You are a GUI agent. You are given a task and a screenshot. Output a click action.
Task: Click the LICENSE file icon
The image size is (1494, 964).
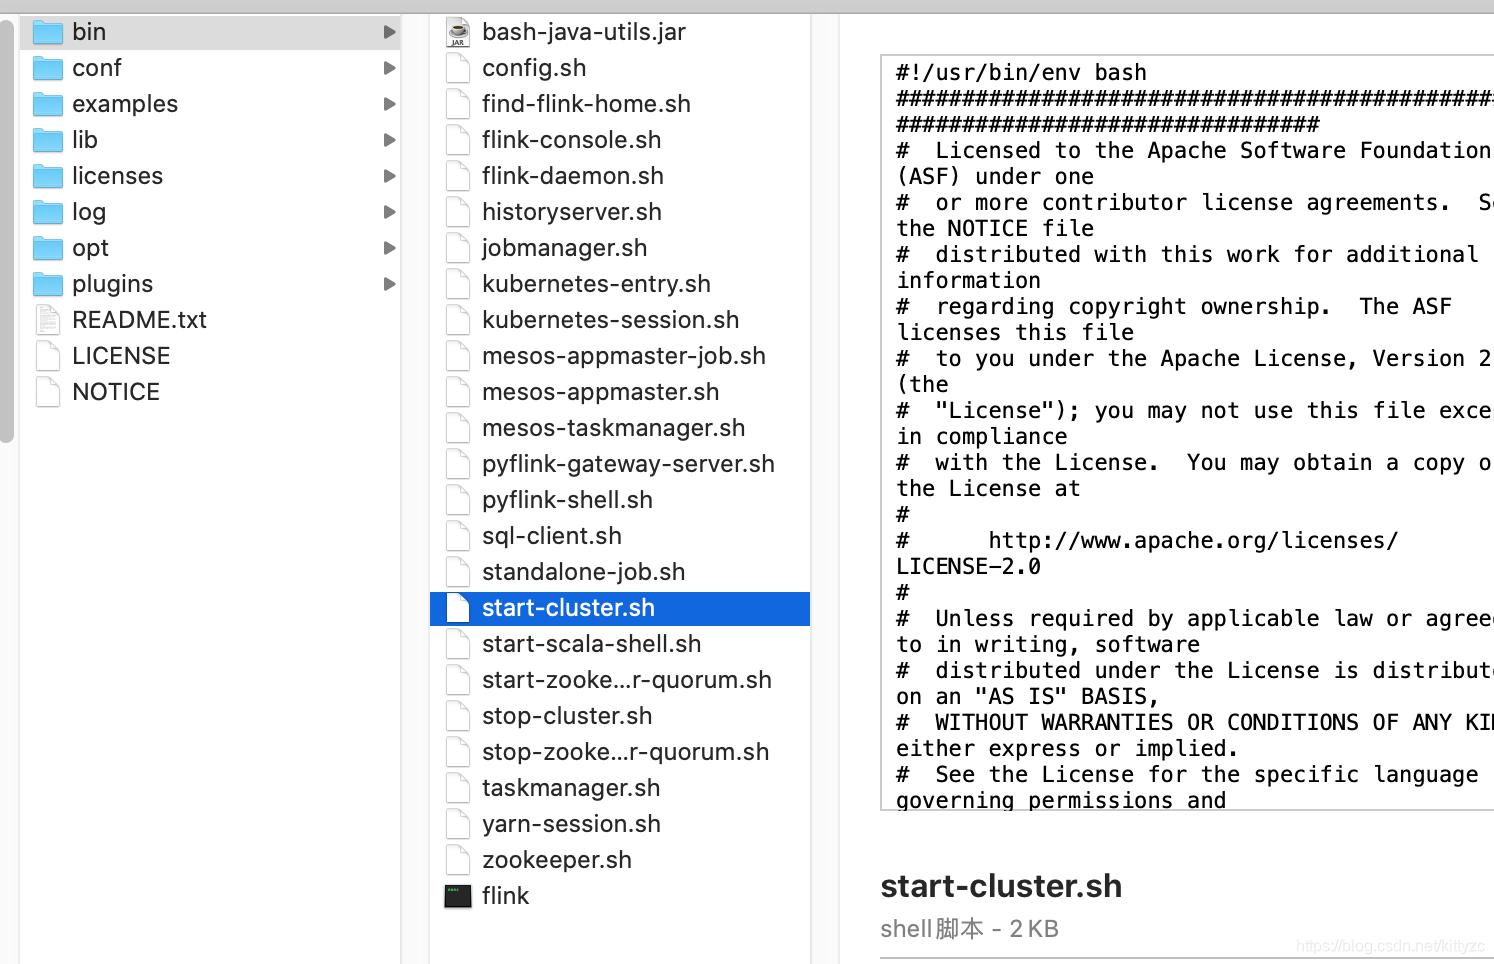coord(48,356)
